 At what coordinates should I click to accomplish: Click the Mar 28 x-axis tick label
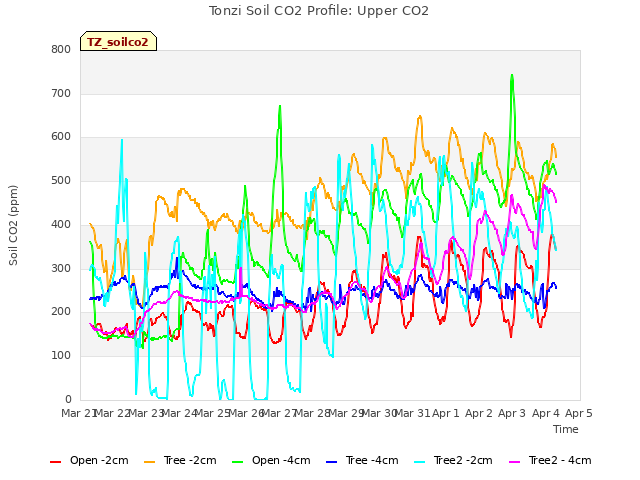(x=312, y=413)
